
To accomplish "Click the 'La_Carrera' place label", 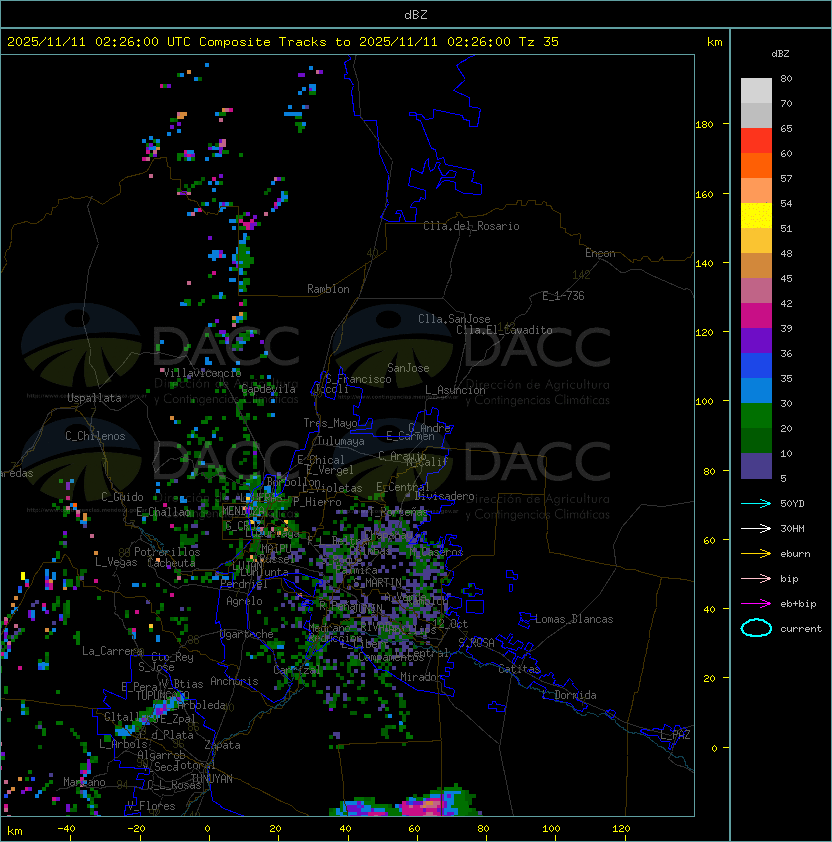I will (x=112, y=651).
